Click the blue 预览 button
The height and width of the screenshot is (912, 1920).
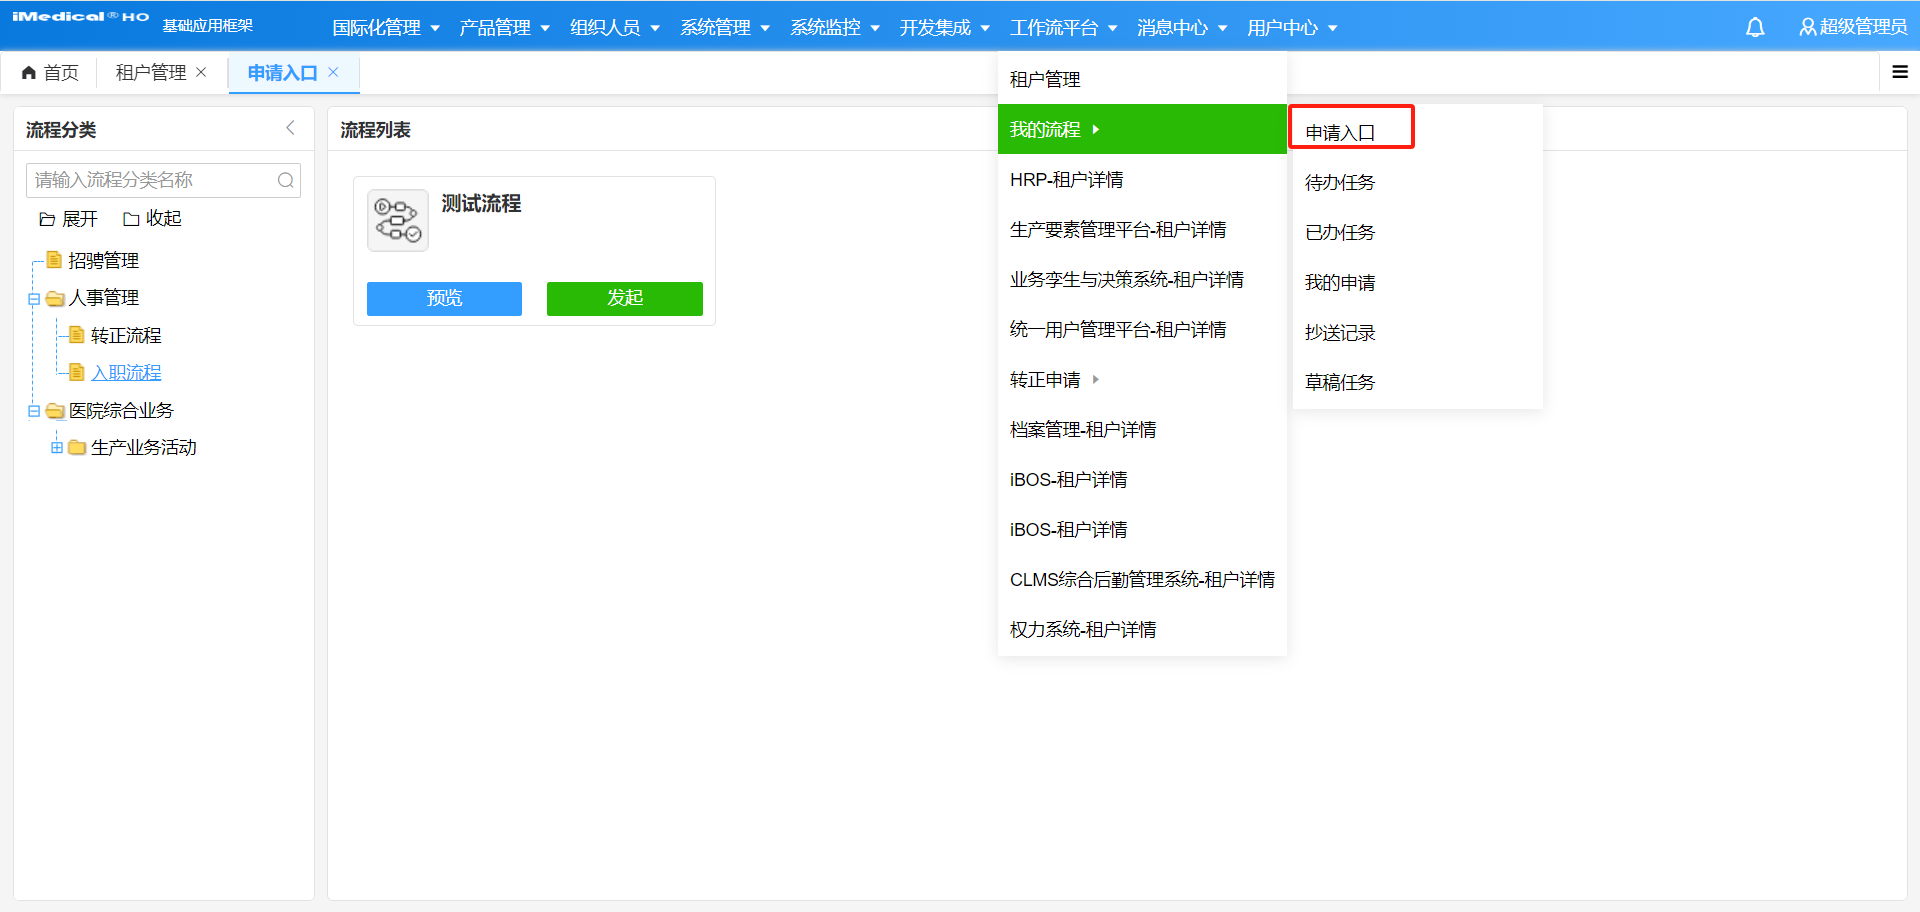click(x=444, y=298)
